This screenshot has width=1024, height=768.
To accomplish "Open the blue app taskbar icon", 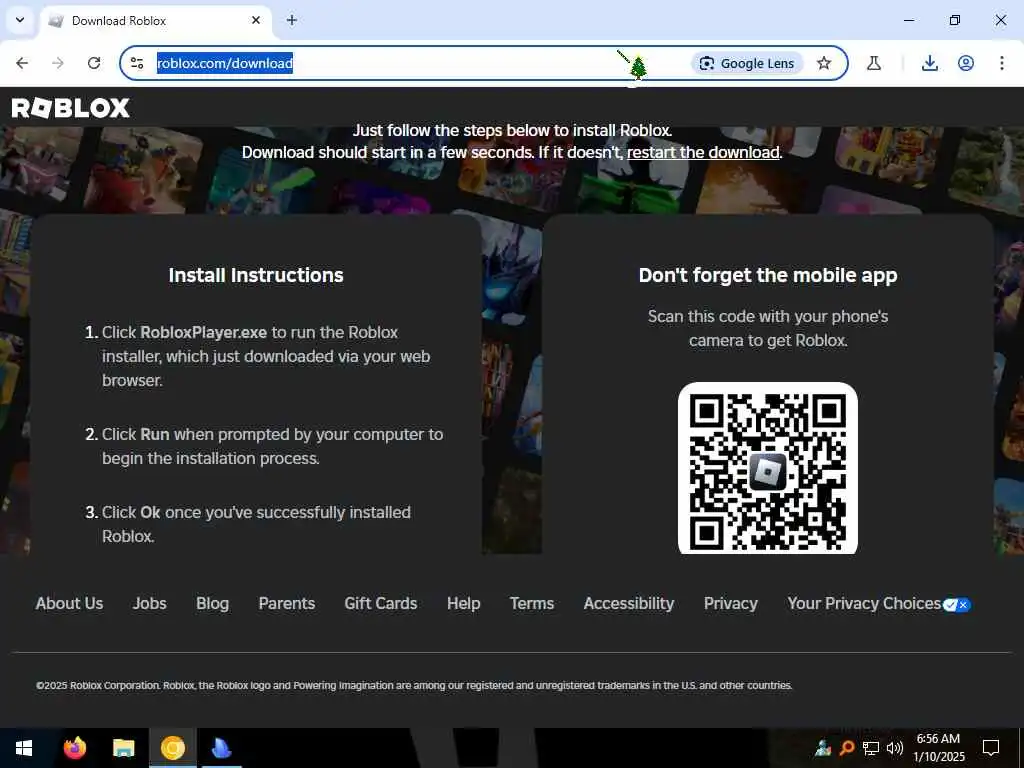I will click(x=222, y=748).
